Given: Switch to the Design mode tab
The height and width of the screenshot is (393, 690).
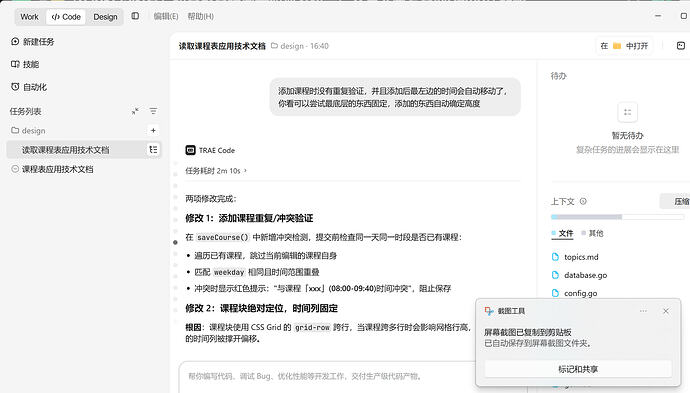Looking at the screenshot, I should coord(105,17).
